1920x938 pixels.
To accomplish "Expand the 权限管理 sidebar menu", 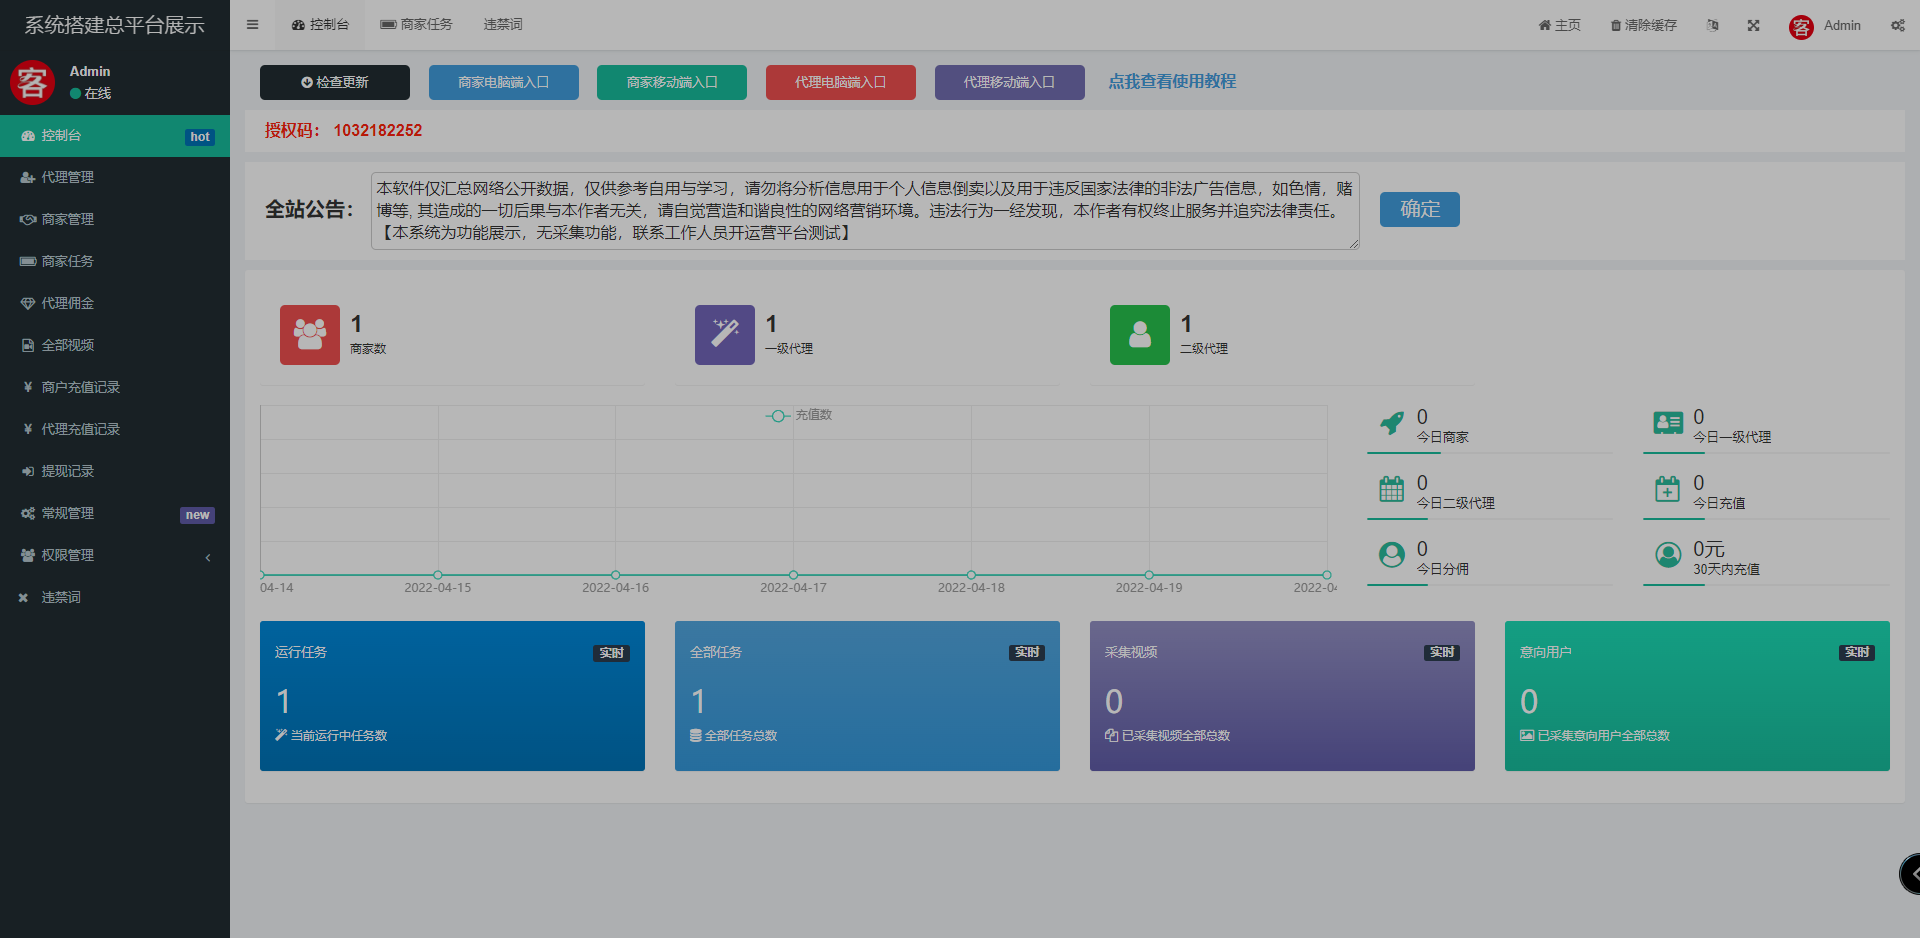I will (x=115, y=556).
